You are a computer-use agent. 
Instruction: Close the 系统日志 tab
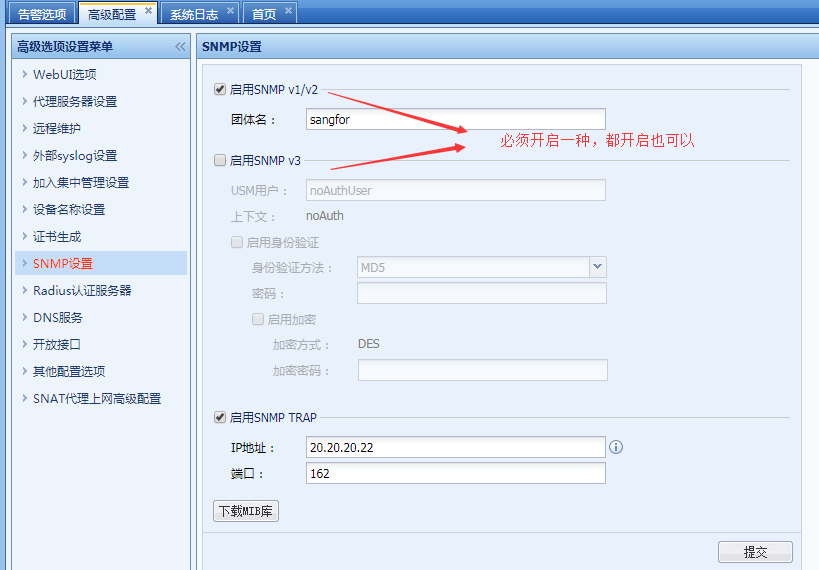tap(230, 10)
